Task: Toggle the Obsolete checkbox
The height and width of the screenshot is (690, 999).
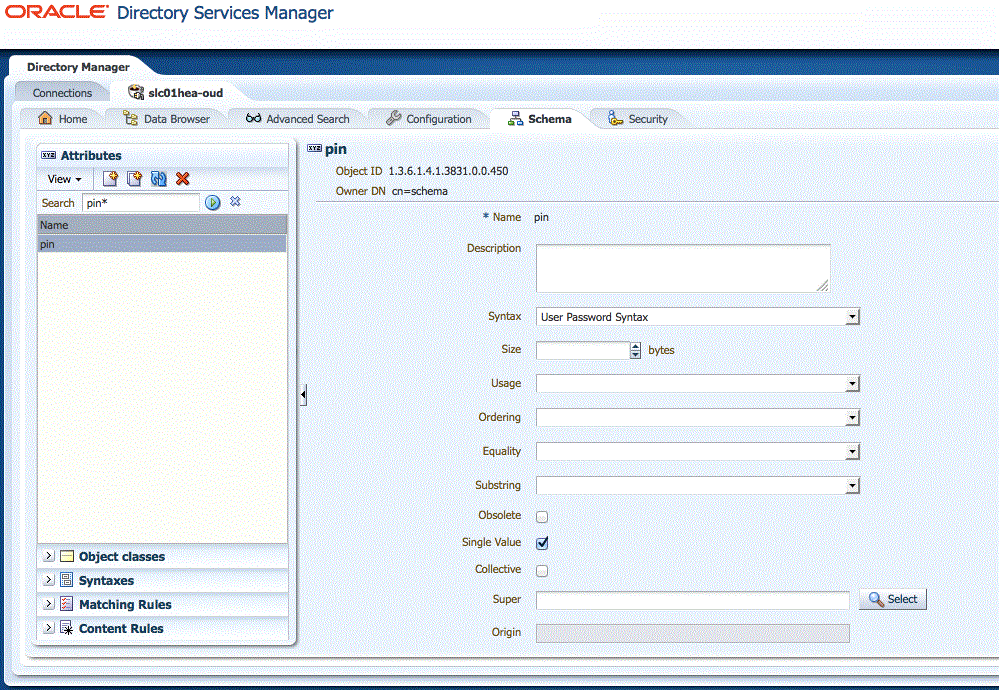Action: (542, 517)
